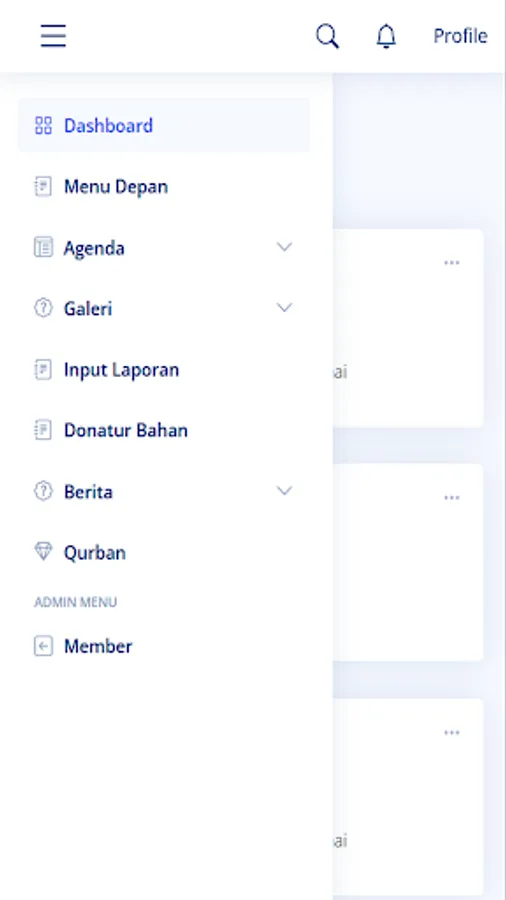
Task: Expand the Berita submenu chevron
Action: (285, 491)
